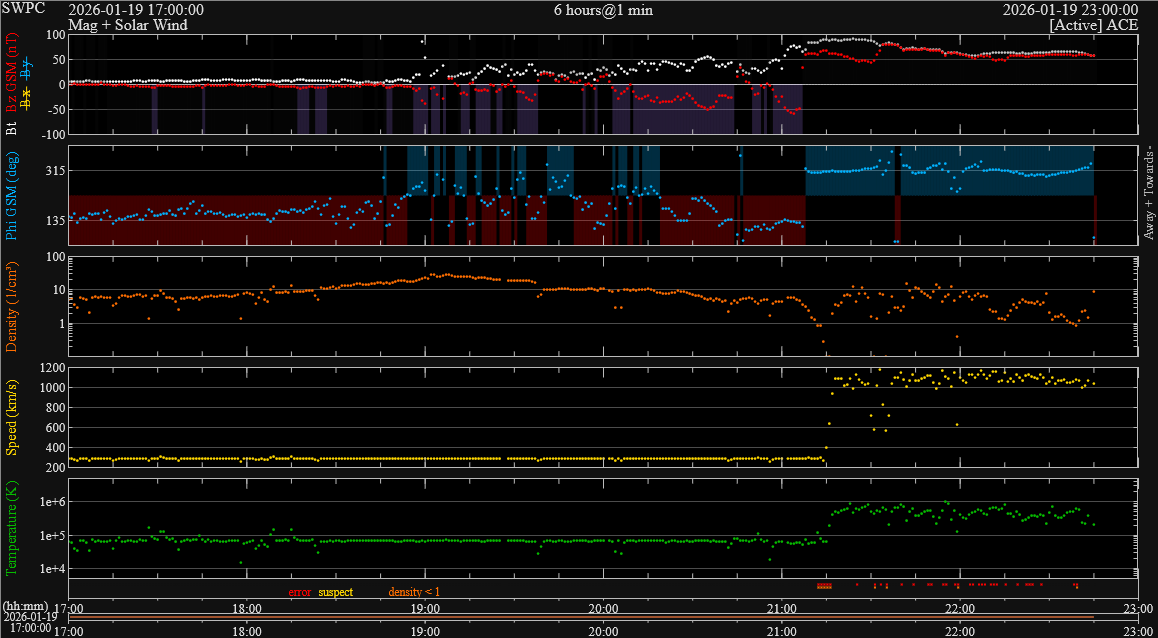Click the orange Density (1/cm³) axis label
Viewport: 1158px width, 638px height.
pos(12,306)
